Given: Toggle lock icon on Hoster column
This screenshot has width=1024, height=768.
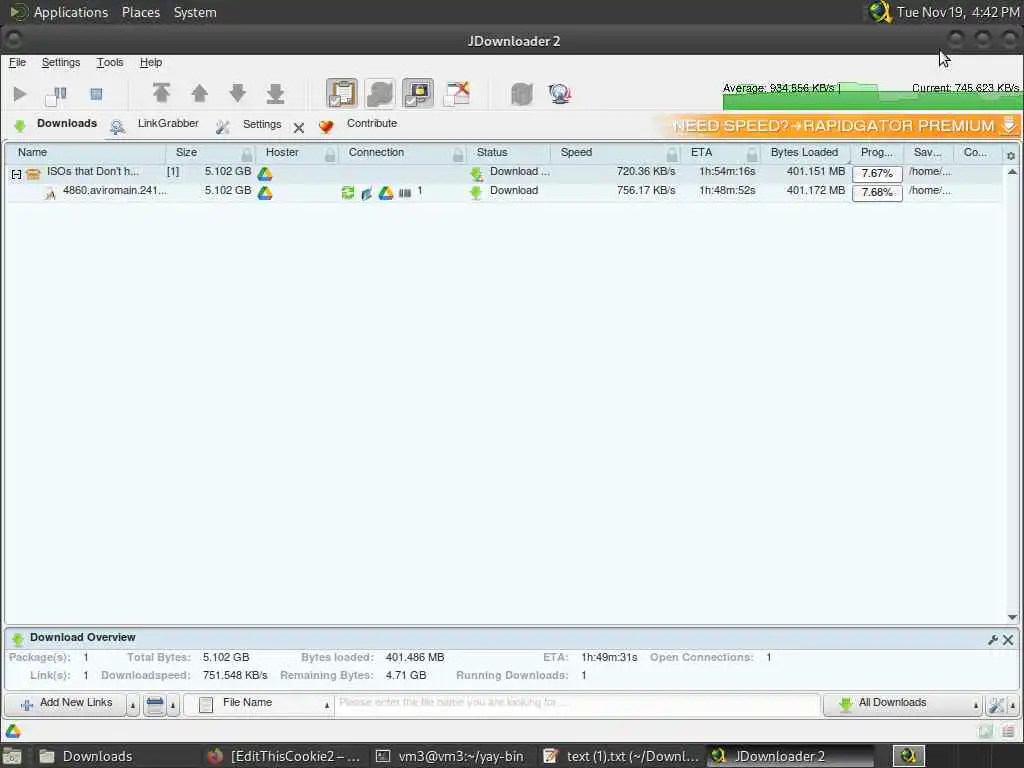Looking at the screenshot, I should click(330, 155).
